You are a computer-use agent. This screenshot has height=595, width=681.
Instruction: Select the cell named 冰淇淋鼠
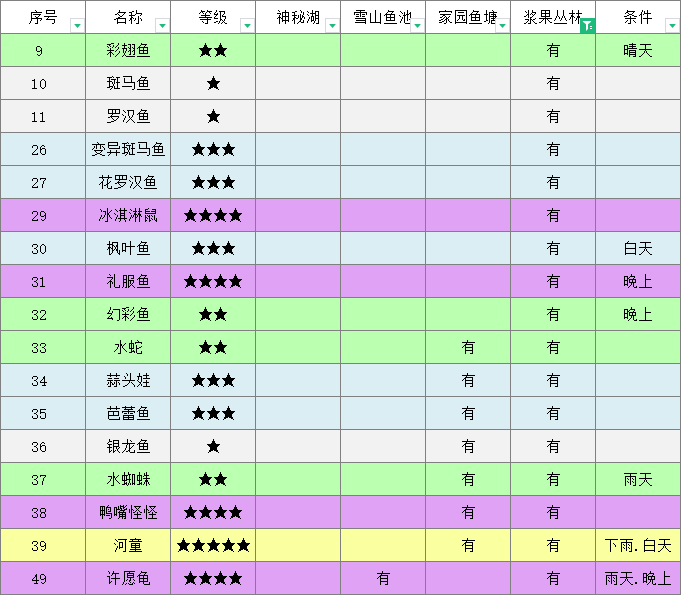click(128, 215)
